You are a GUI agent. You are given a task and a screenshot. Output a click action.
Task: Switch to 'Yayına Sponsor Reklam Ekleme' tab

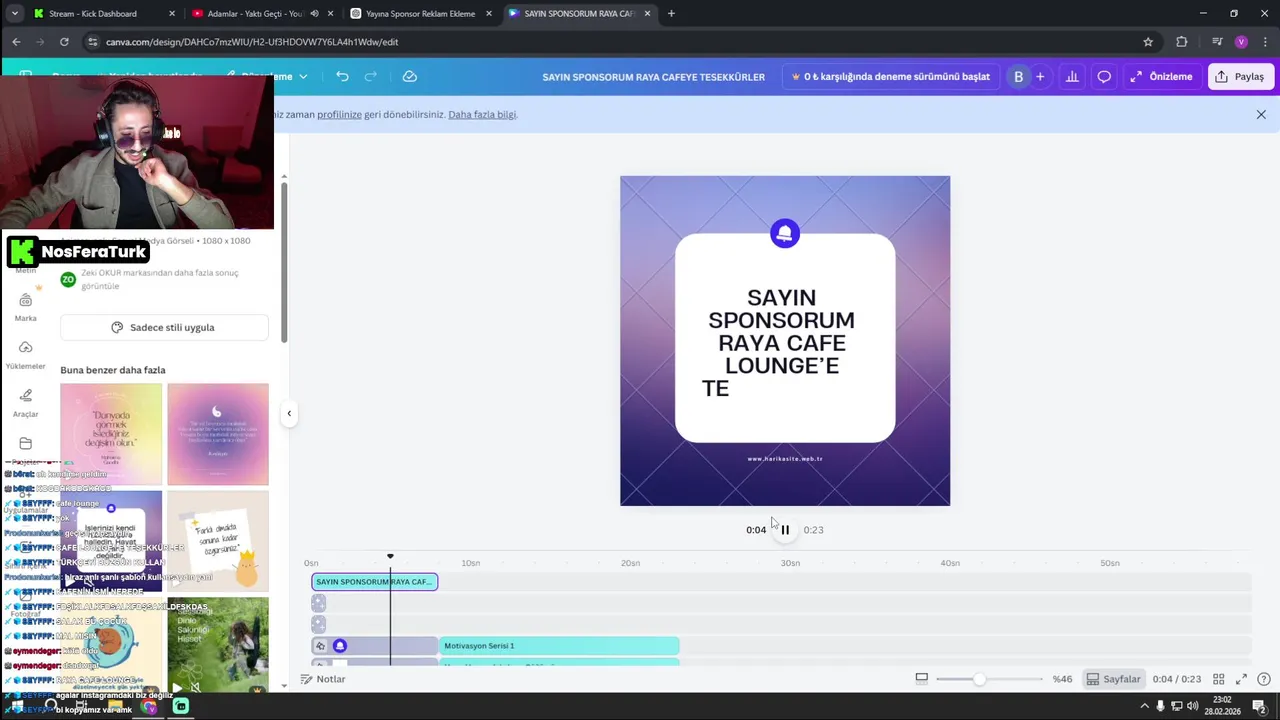pos(420,14)
